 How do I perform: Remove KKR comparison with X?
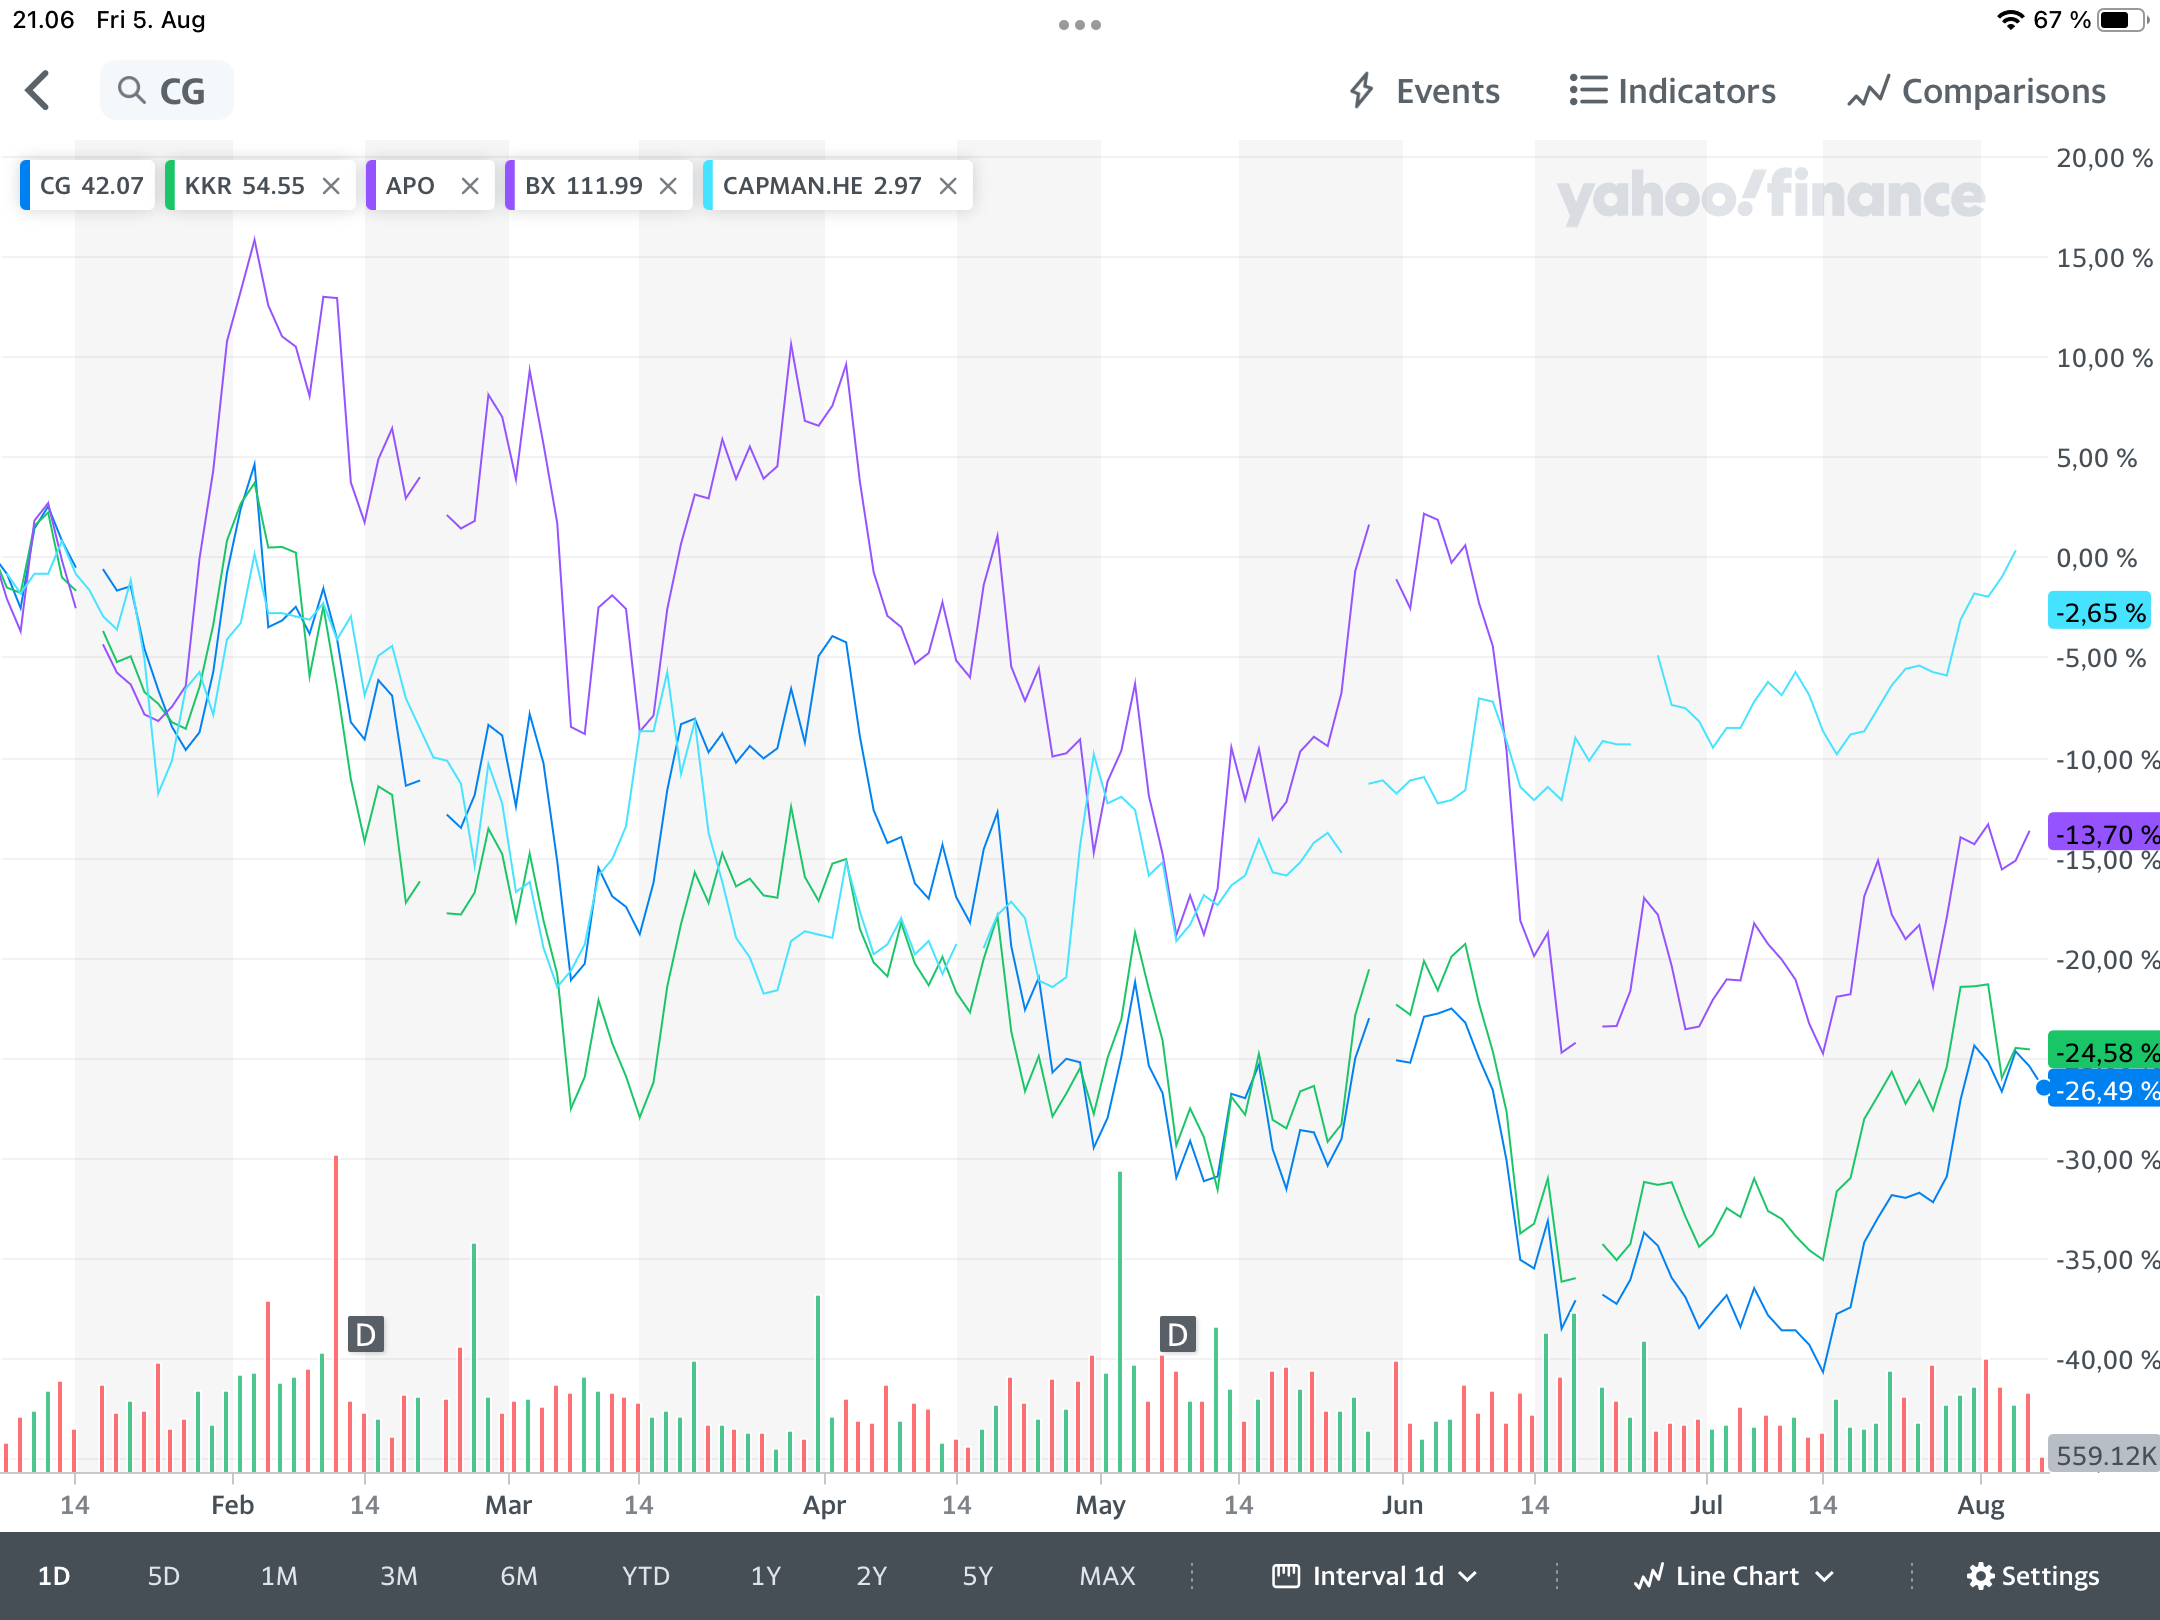(x=331, y=186)
